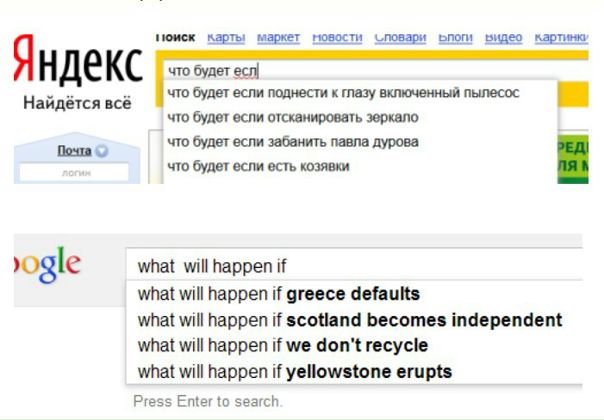Select the есть козявки suggestion

259,166
